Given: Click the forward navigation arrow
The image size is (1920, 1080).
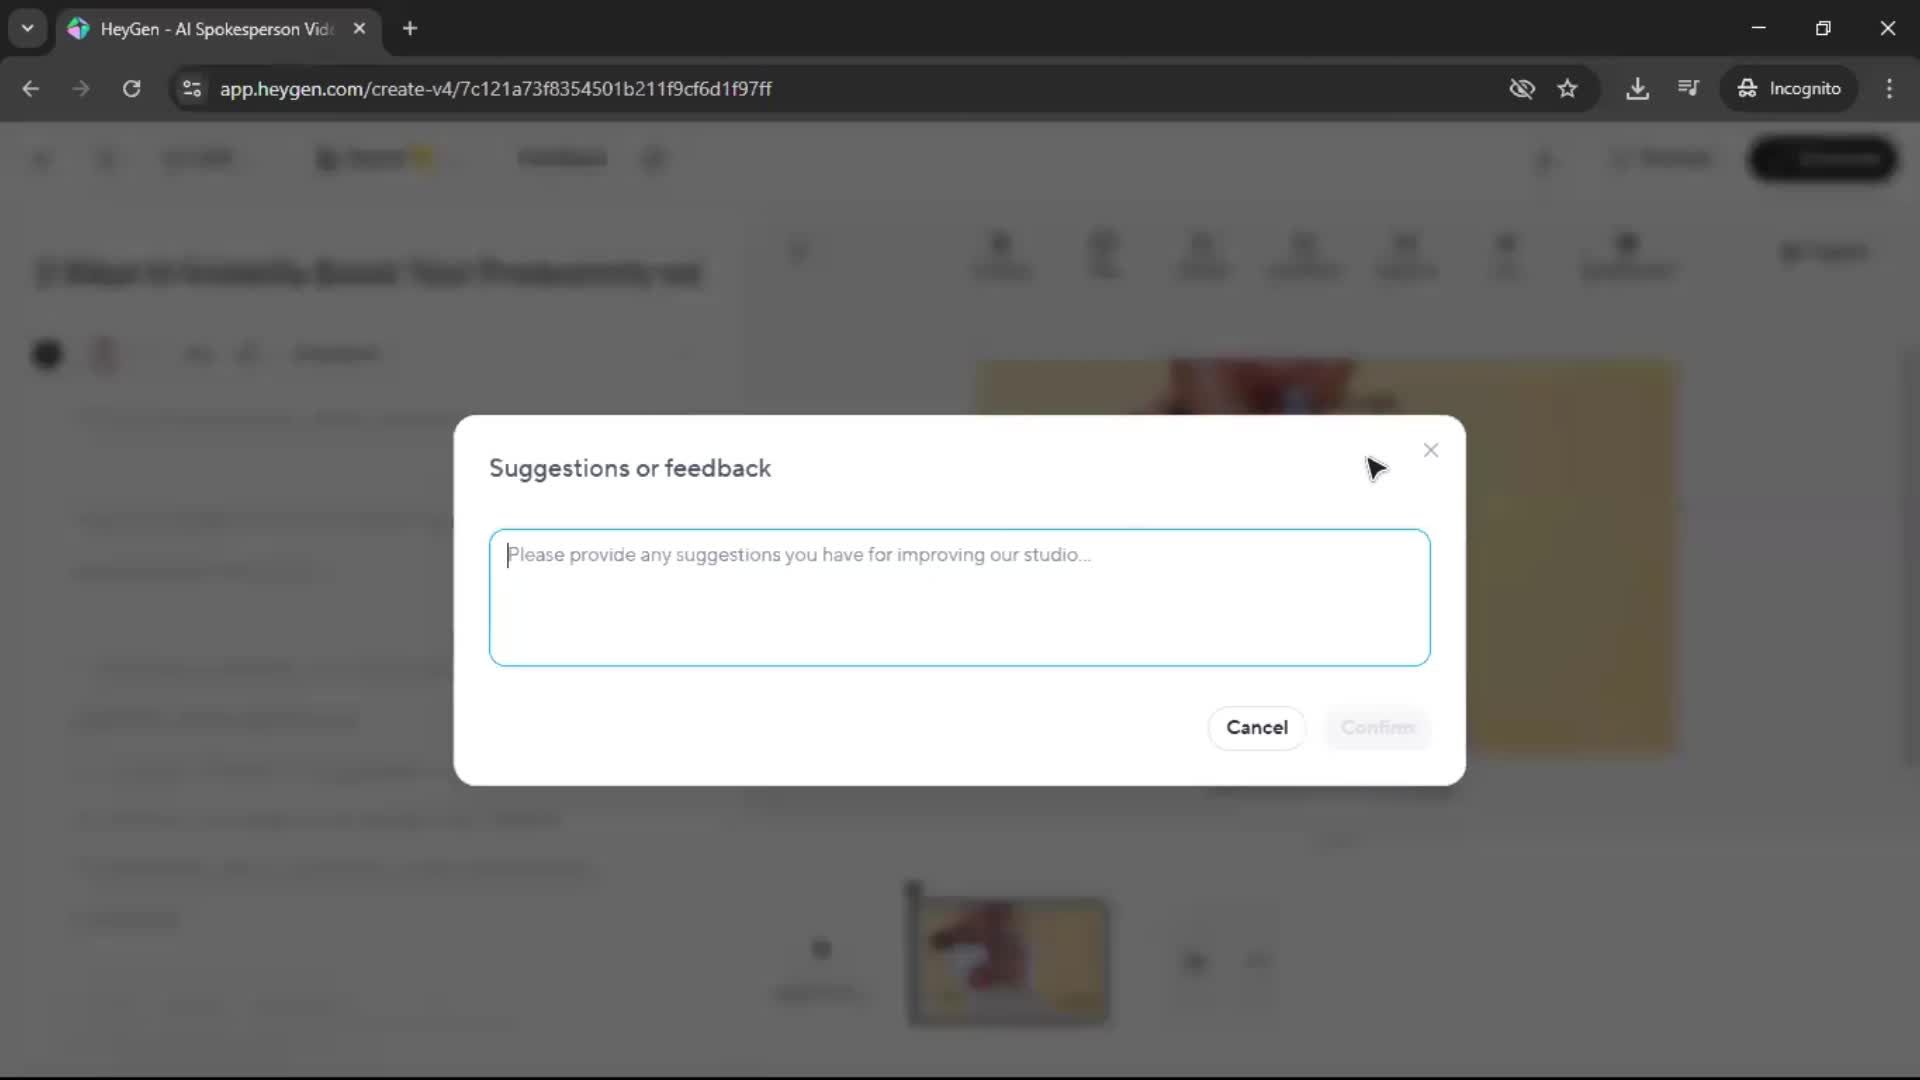Looking at the screenshot, I should point(81,89).
